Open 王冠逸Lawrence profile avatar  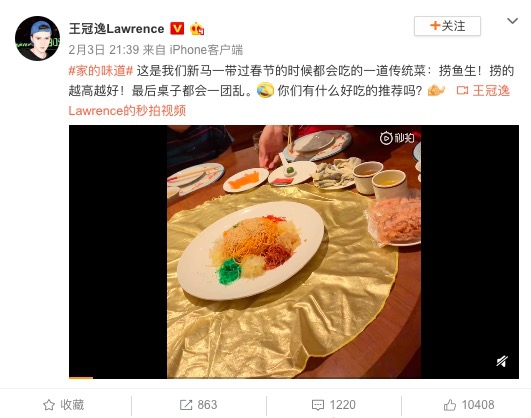pos(37,38)
